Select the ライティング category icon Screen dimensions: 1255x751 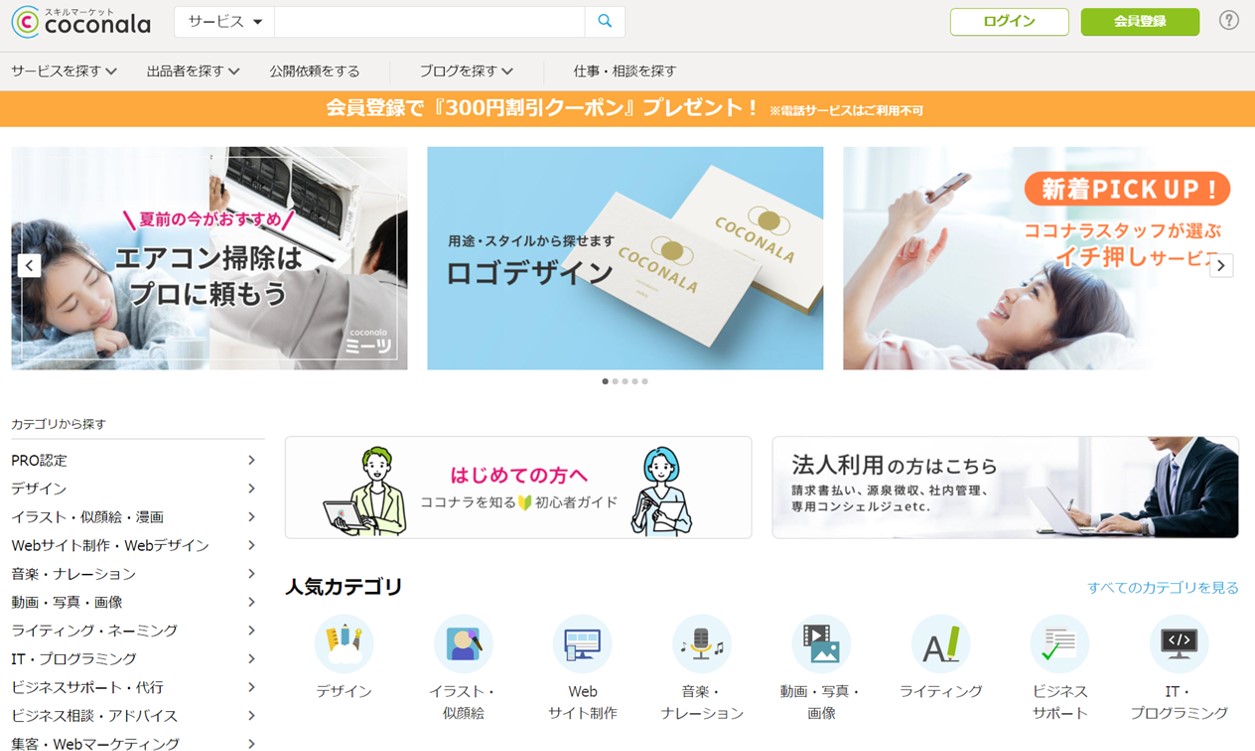point(941,644)
